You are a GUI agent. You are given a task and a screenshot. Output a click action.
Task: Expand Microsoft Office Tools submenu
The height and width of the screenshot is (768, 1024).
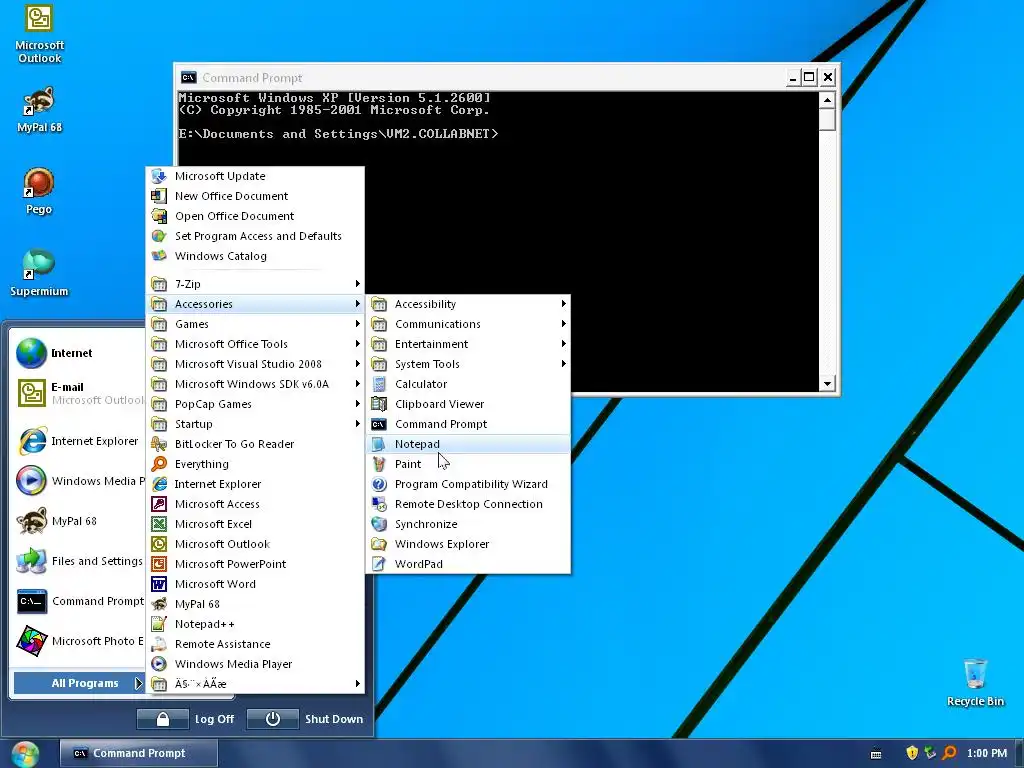(x=255, y=344)
